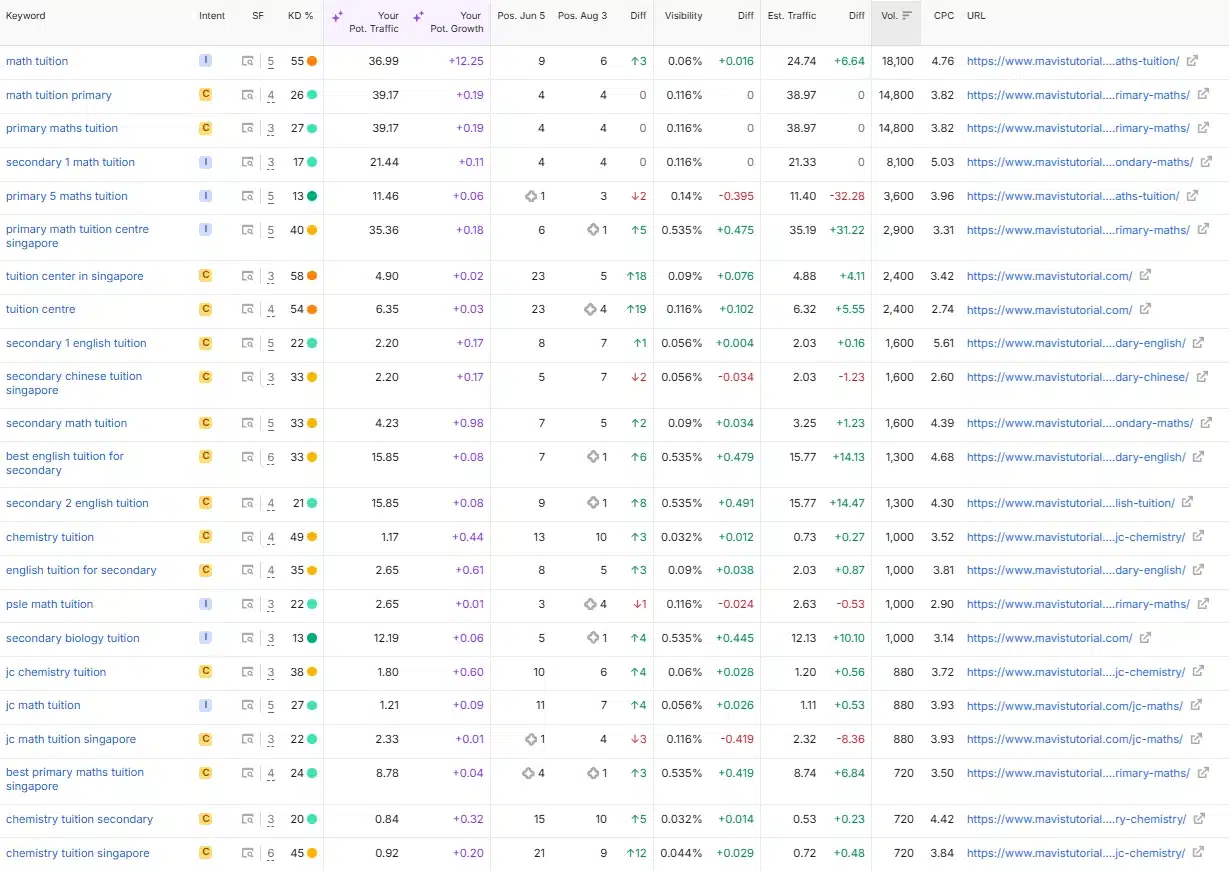Click intent badge for secondary biology tuition
Image resolution: width=1229 pixels, height=871 pixels.
(205, 638)
